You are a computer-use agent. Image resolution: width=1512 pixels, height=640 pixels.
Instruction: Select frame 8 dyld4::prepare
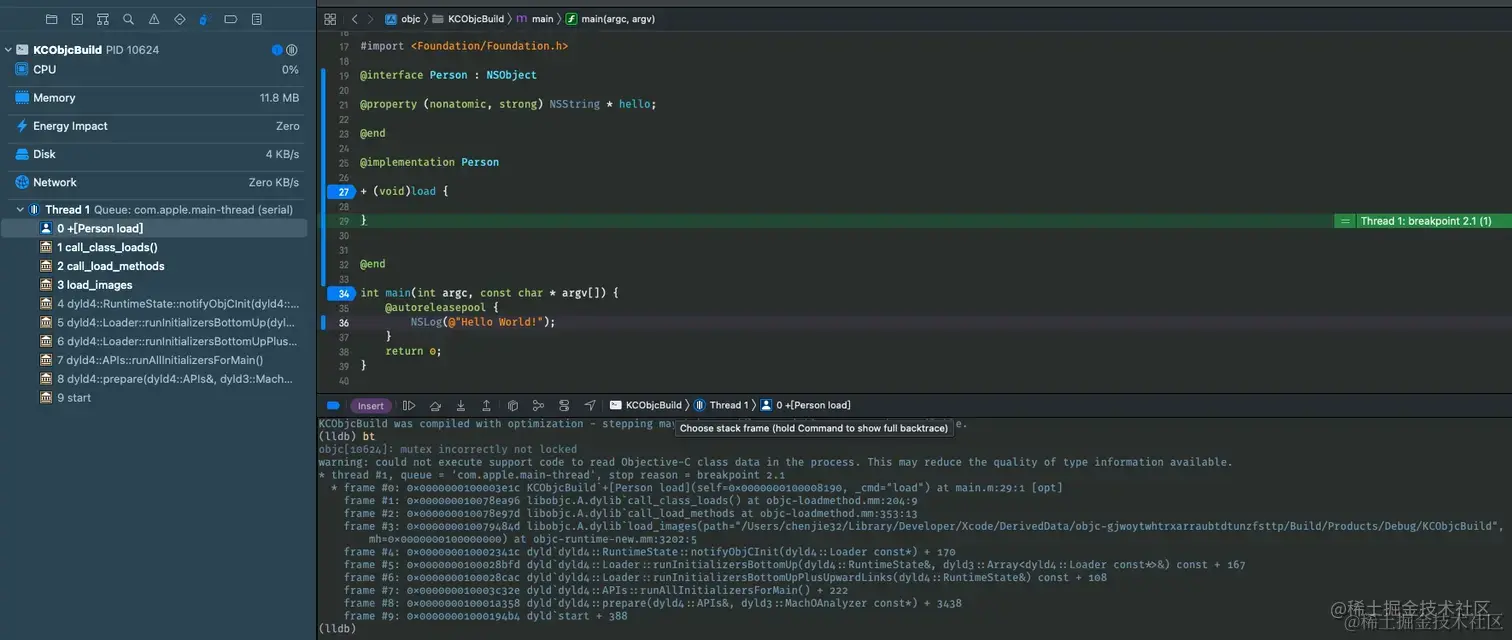point(155,379)
